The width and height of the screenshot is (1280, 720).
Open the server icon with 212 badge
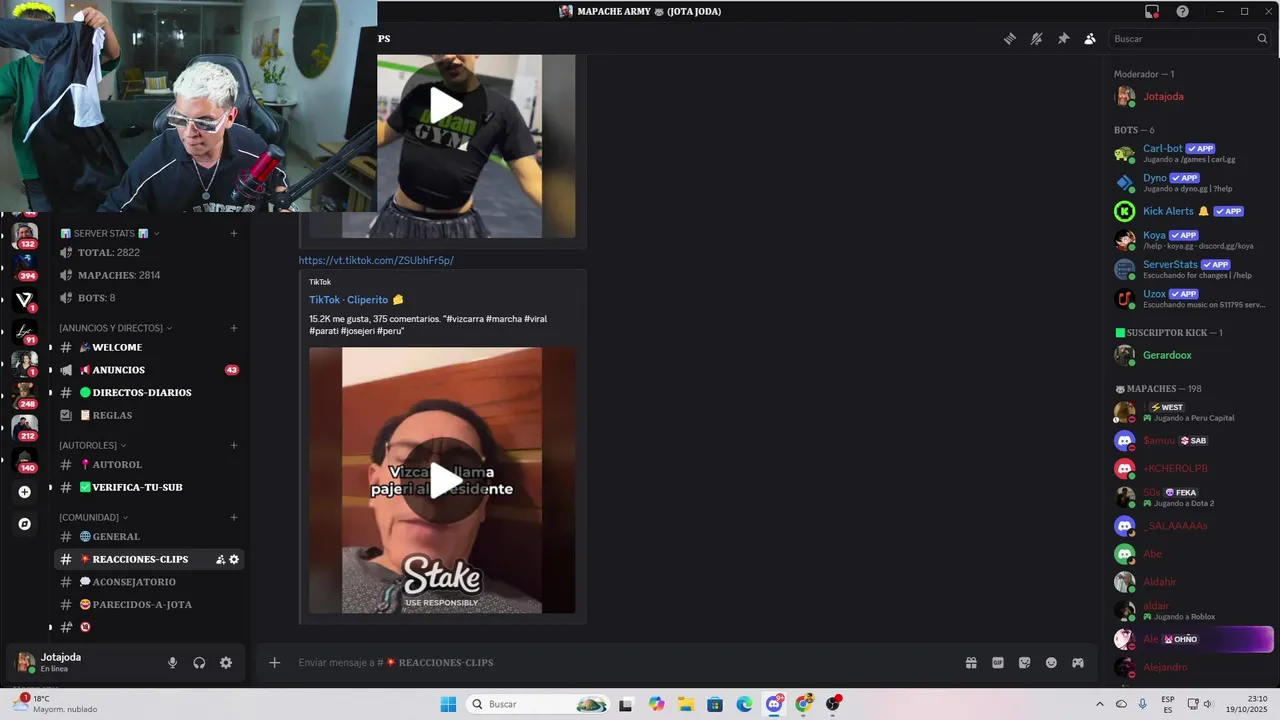click(x=25, y=428)
